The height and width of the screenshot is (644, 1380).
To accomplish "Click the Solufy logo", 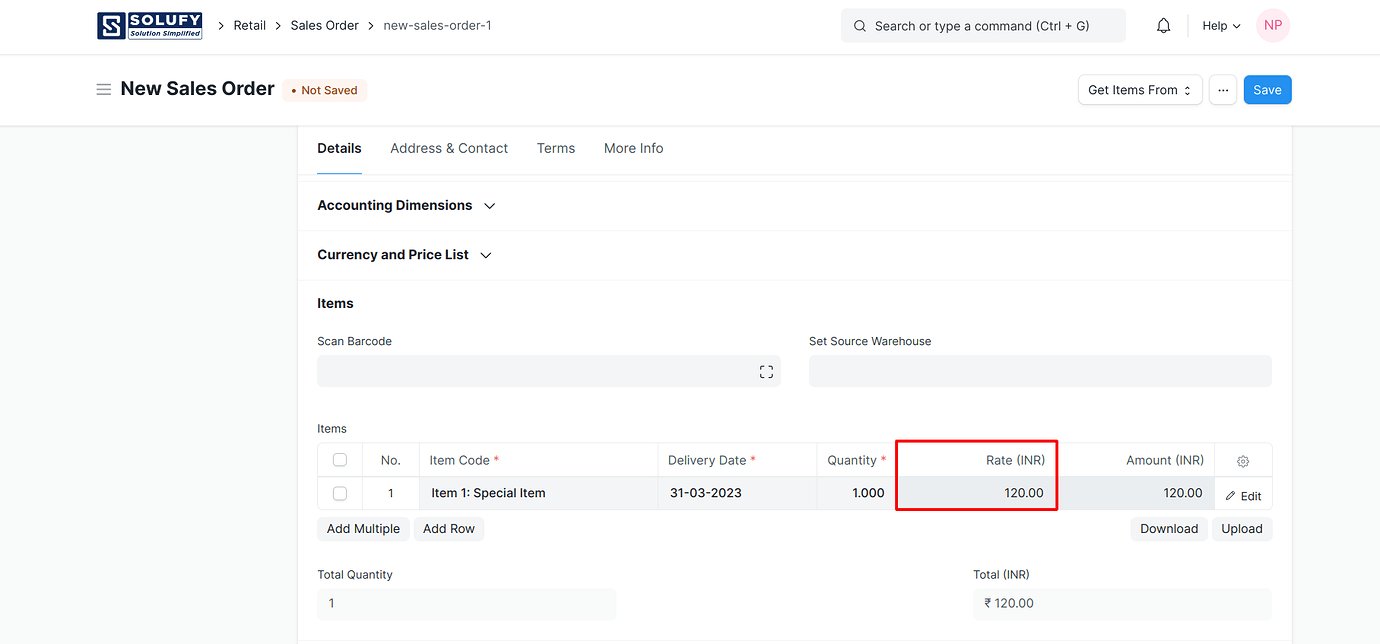I will pyautogui.click(x=150, y=26).
